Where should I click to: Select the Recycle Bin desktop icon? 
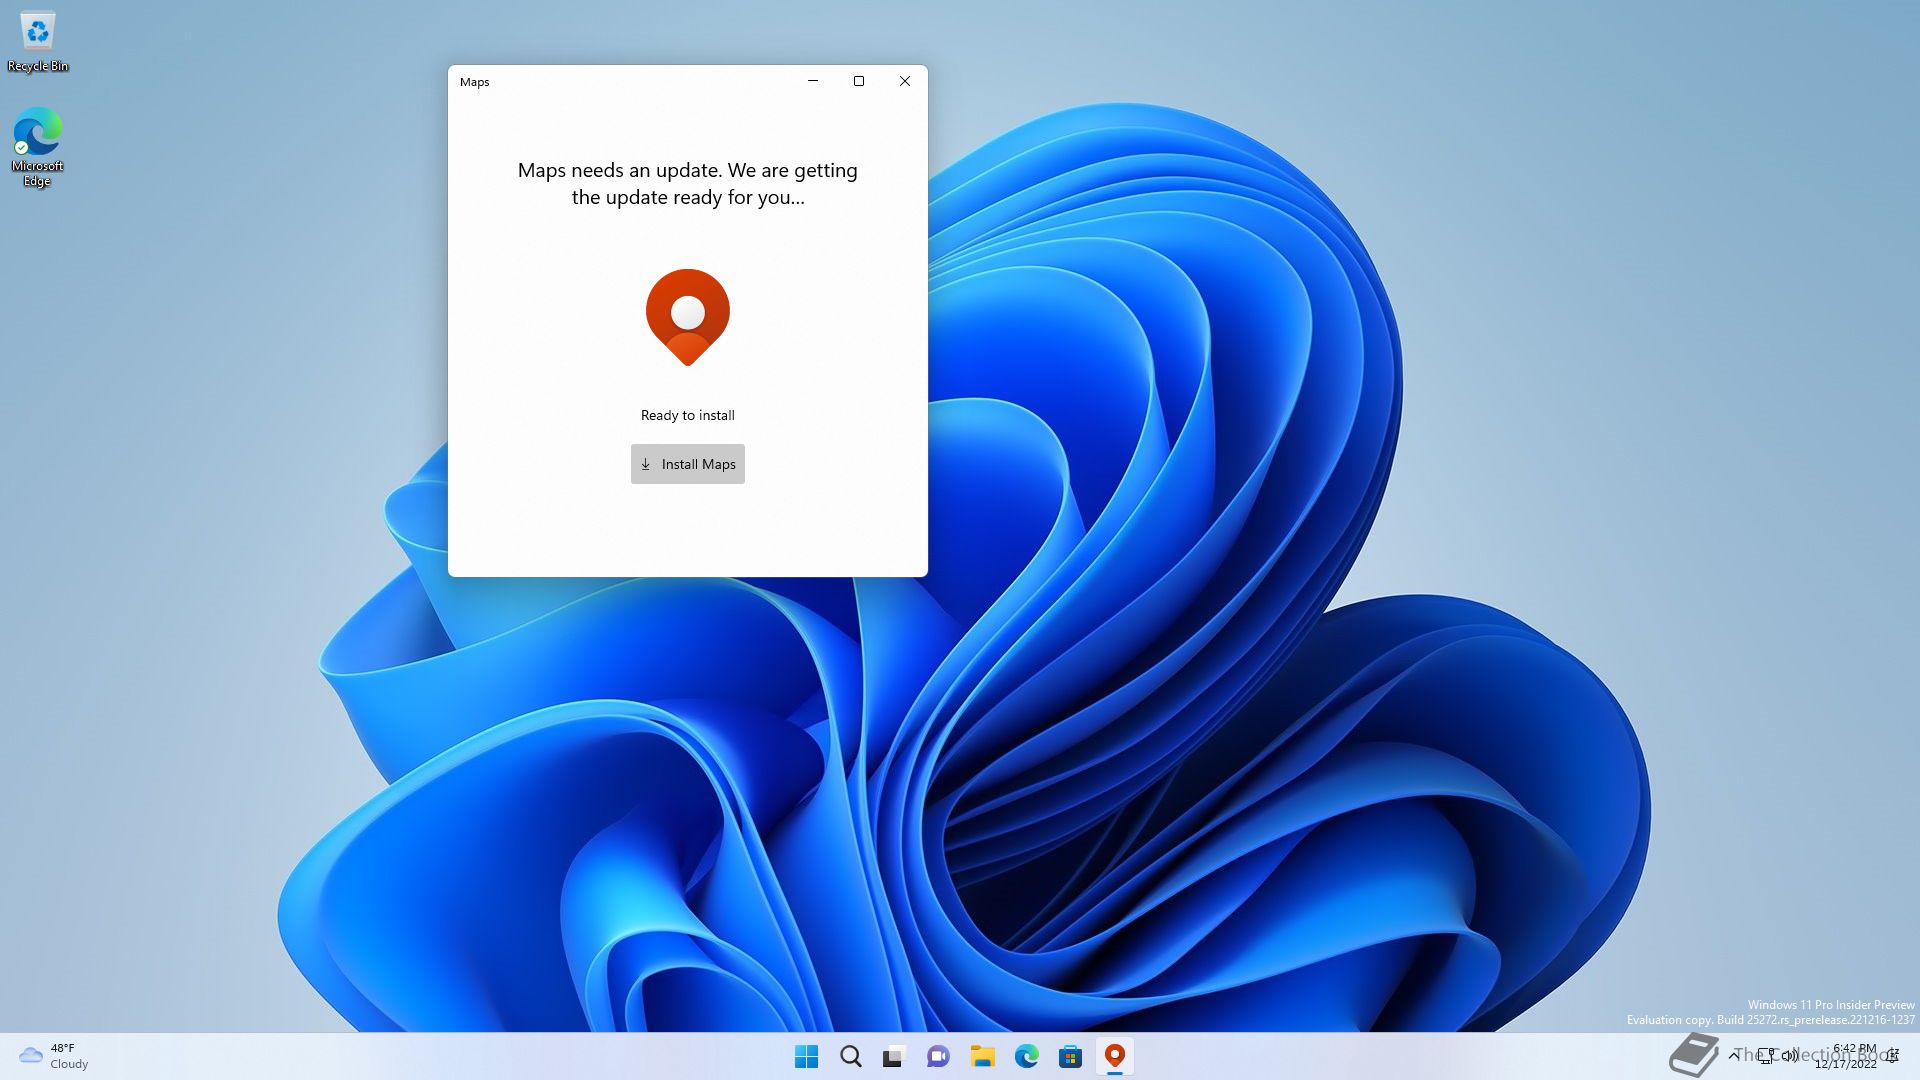[x=38, y=42]
